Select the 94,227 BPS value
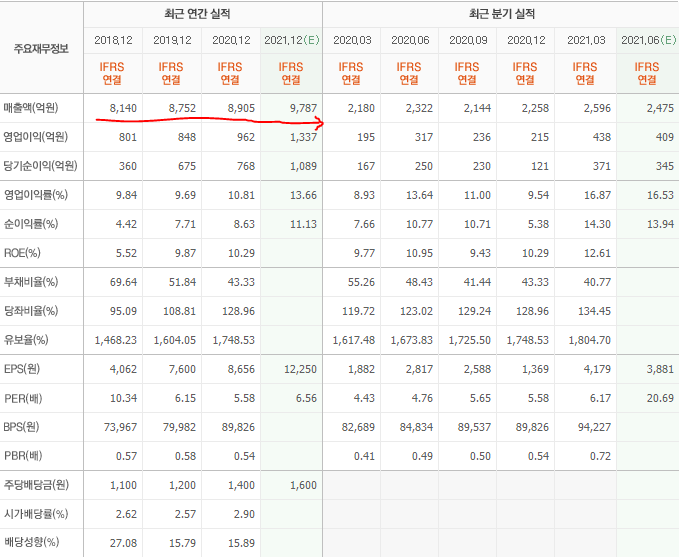Screen dimensions: 683x557 point(595,427)
